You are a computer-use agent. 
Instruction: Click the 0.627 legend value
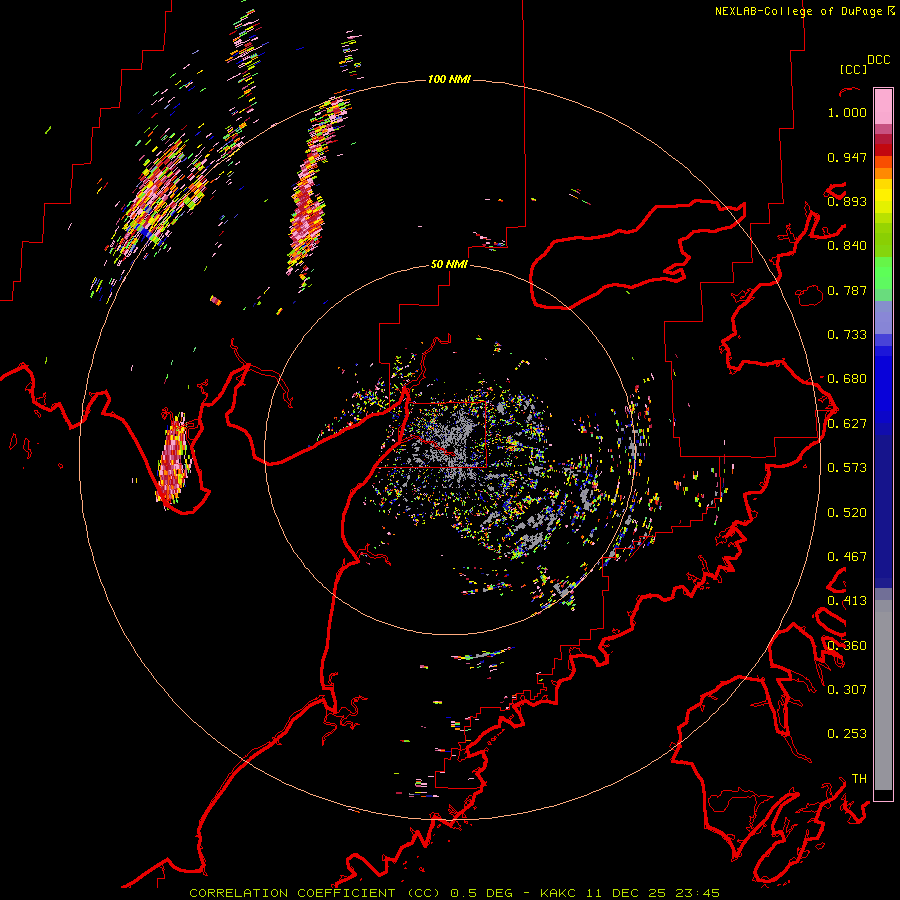pyautogui.click(x=847, y=424)
